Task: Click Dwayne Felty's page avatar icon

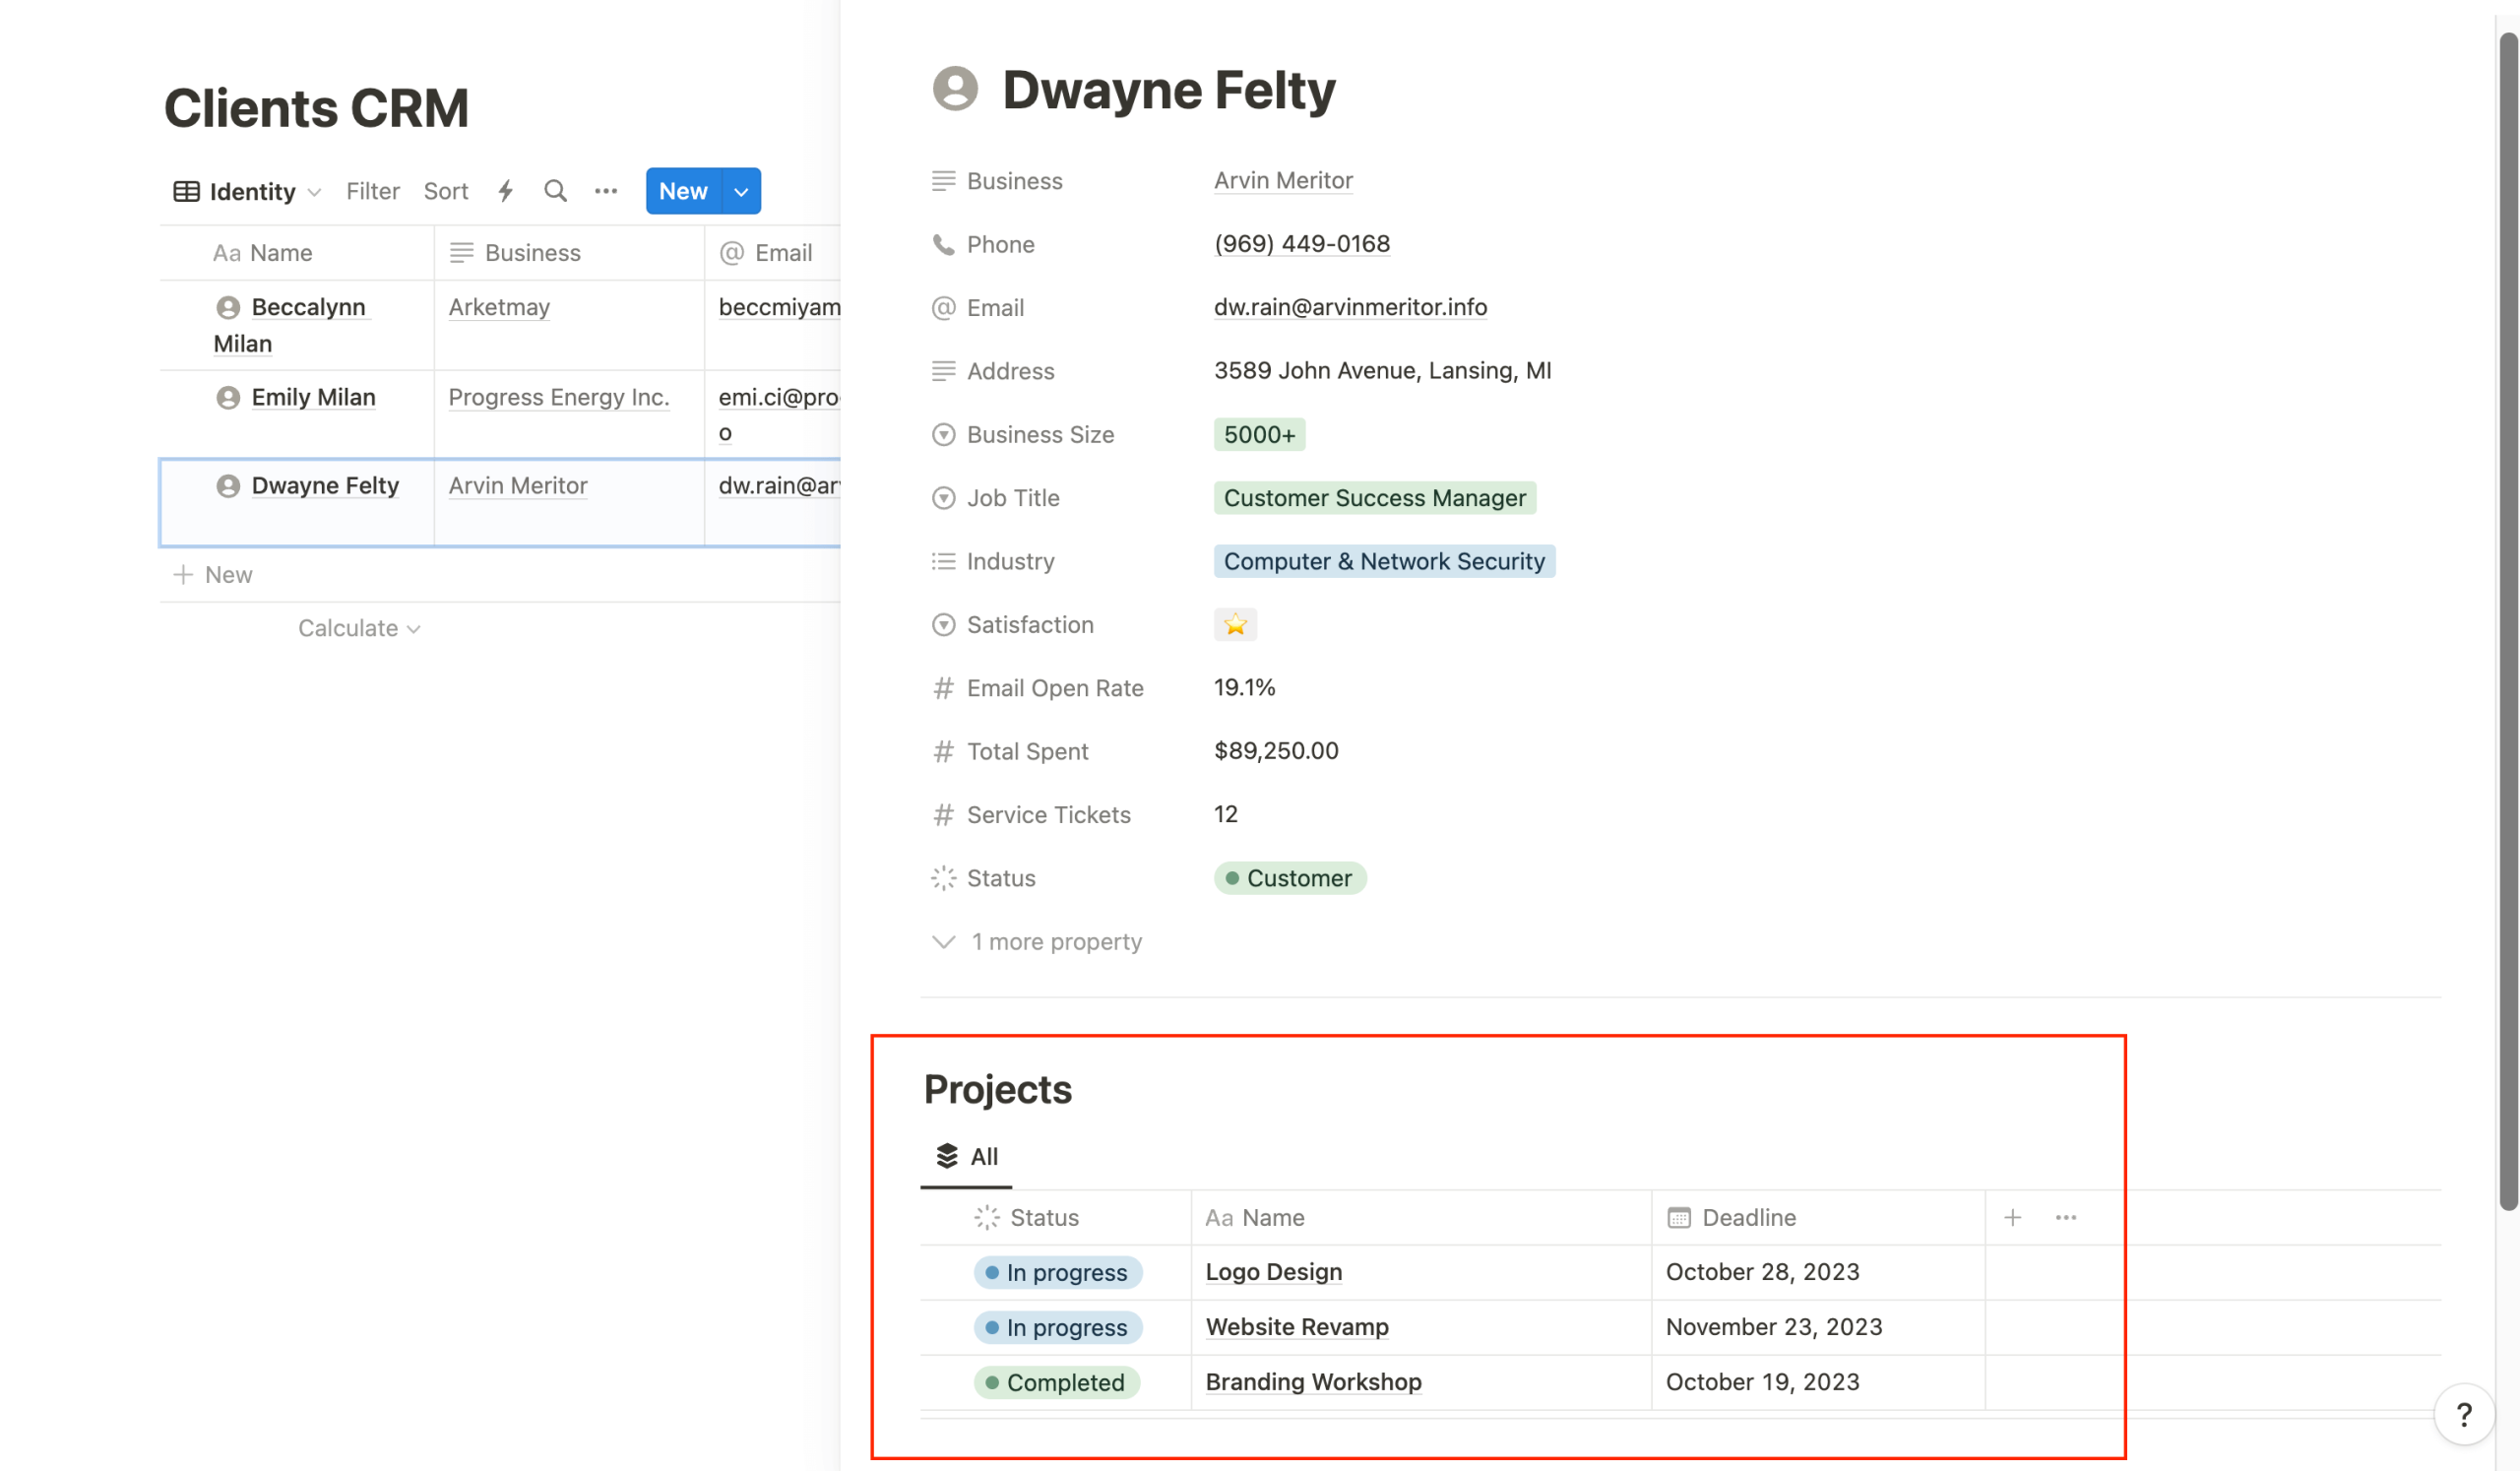Action: (x=954, y=89)
